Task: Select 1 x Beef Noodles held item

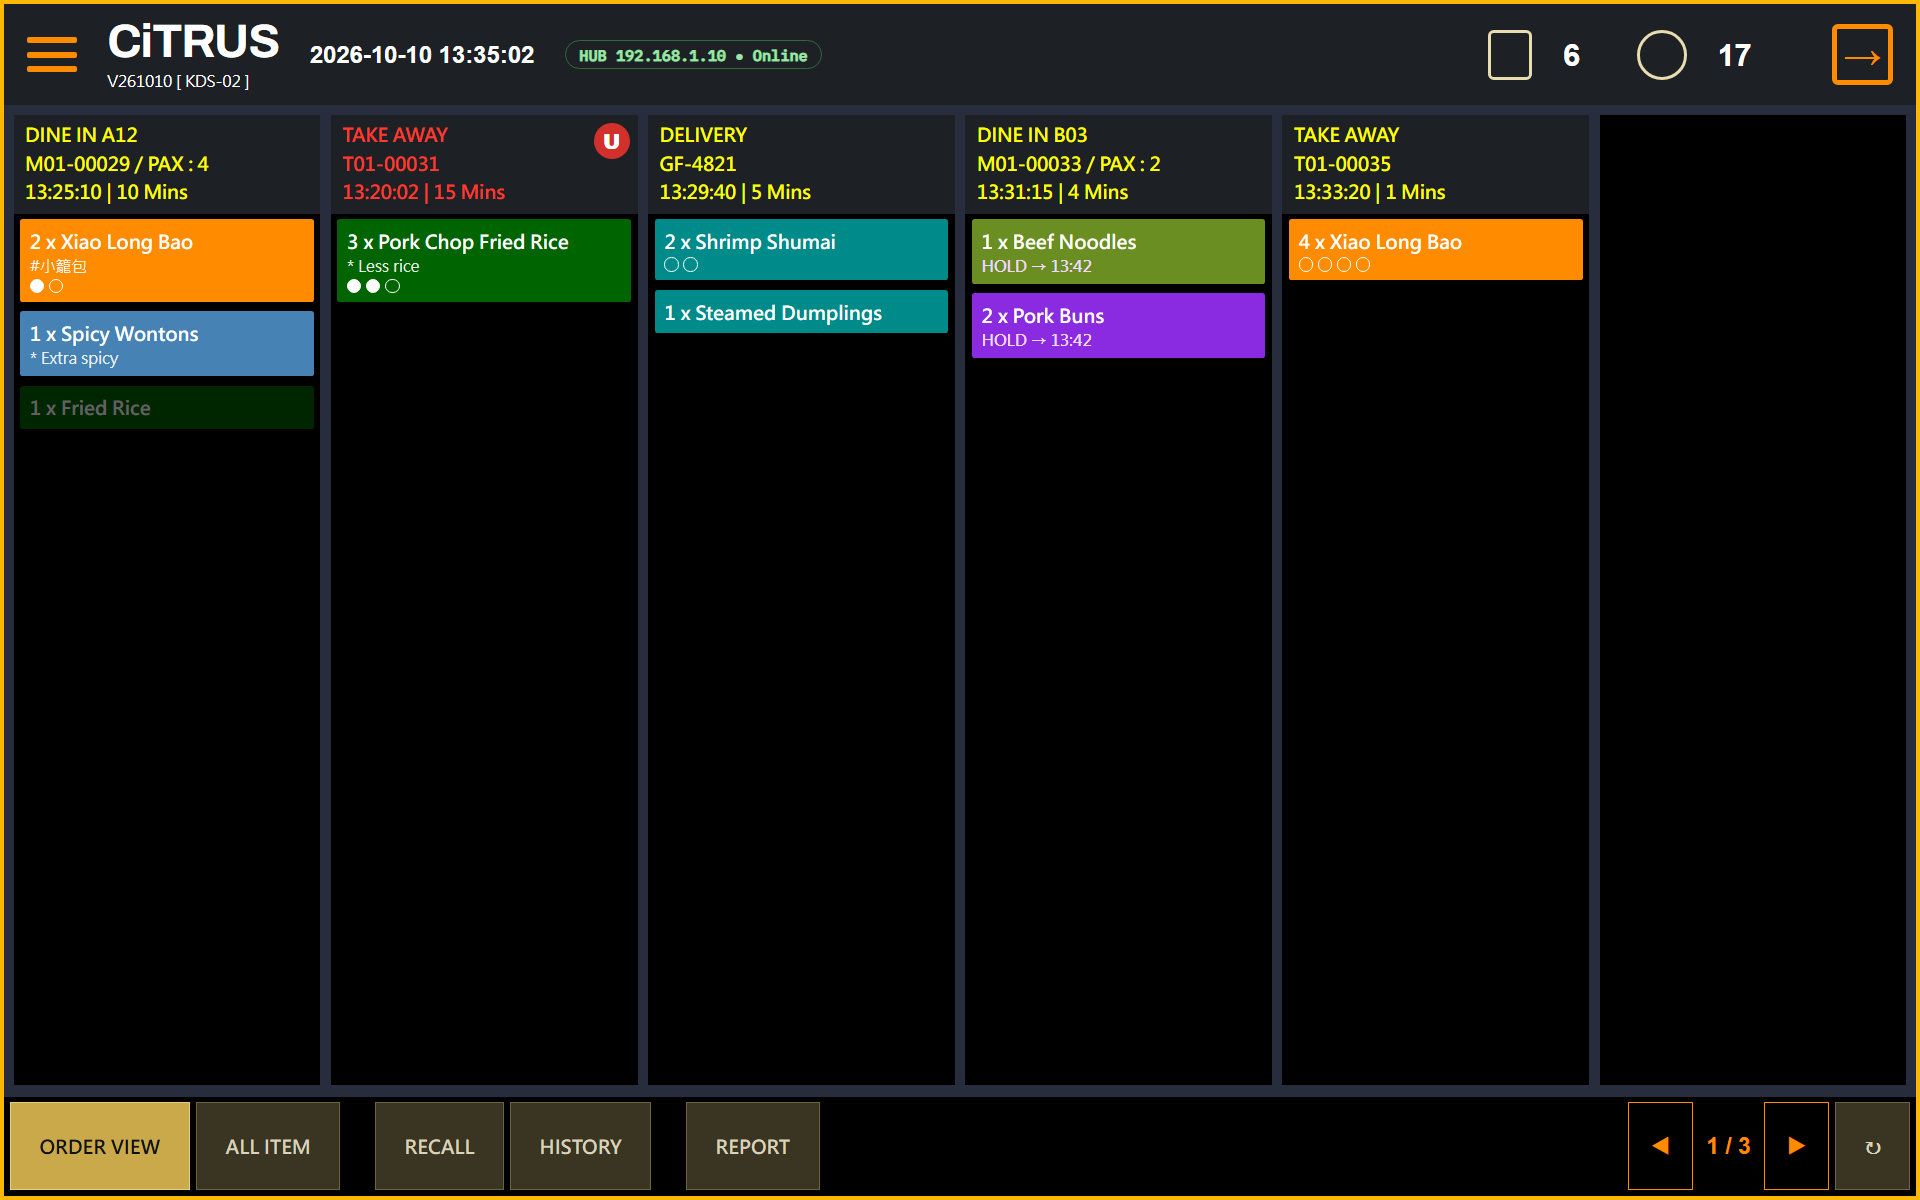Action: (1118, 251)
